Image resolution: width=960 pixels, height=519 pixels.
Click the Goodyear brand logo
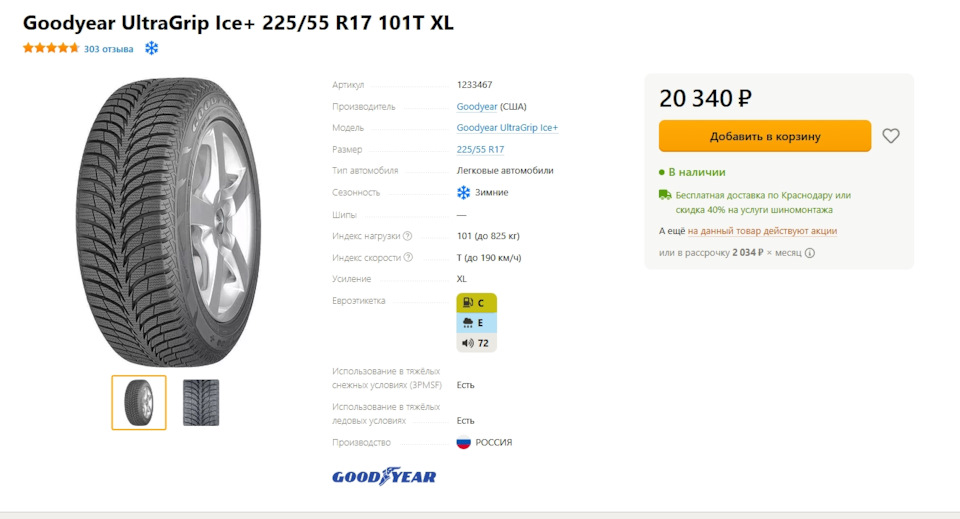pyautogui.click(x=384, y=477)
